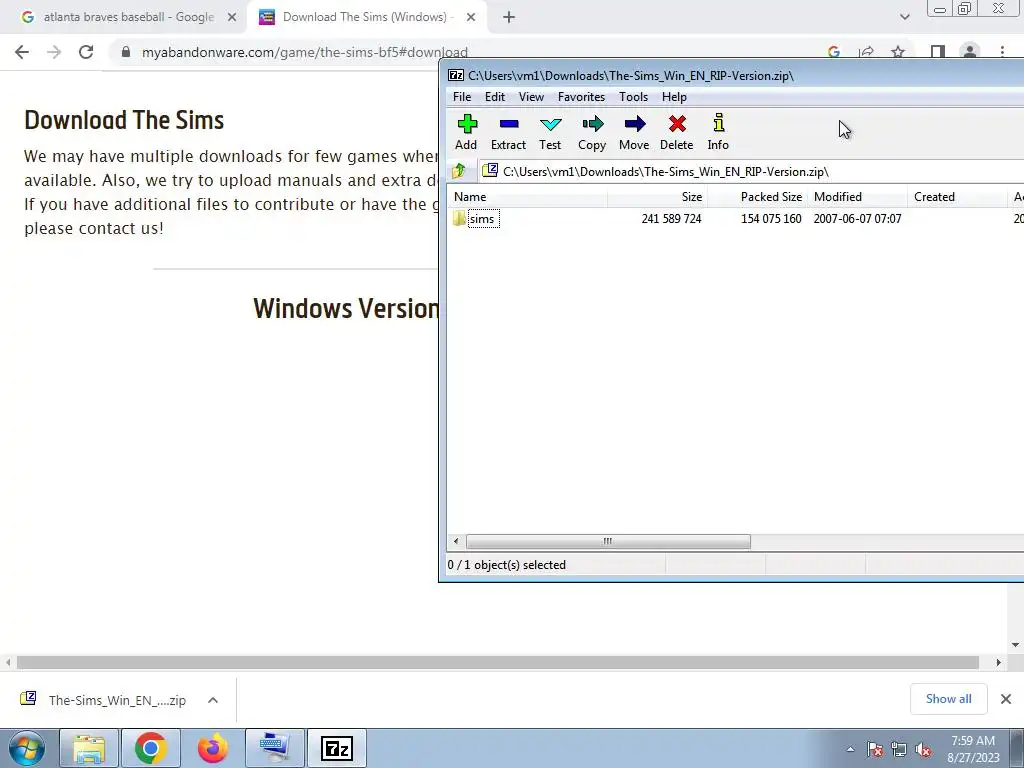Sort the archive list by Name column
This screenshot has height=768, width=1024.
click(x=528, y=197)
